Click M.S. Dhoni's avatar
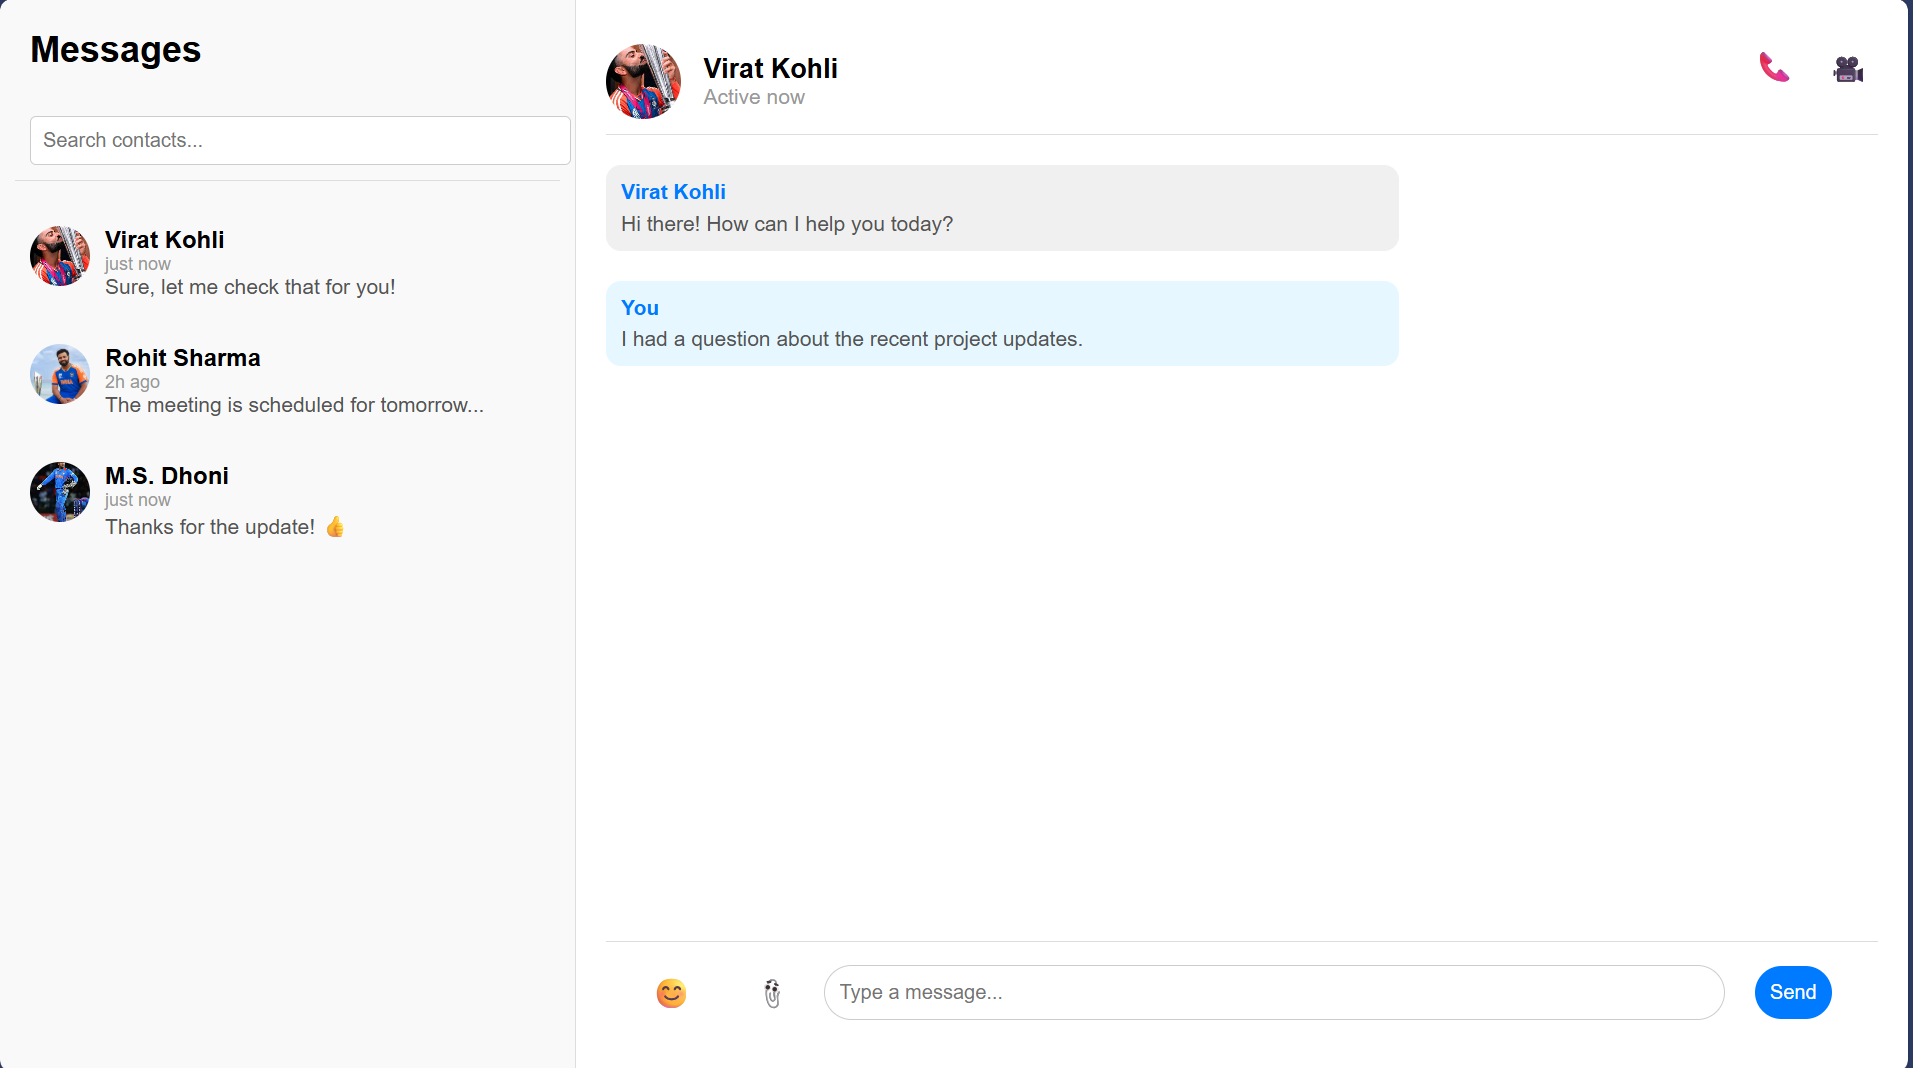 pyautogui.click(x=60, y=492)
